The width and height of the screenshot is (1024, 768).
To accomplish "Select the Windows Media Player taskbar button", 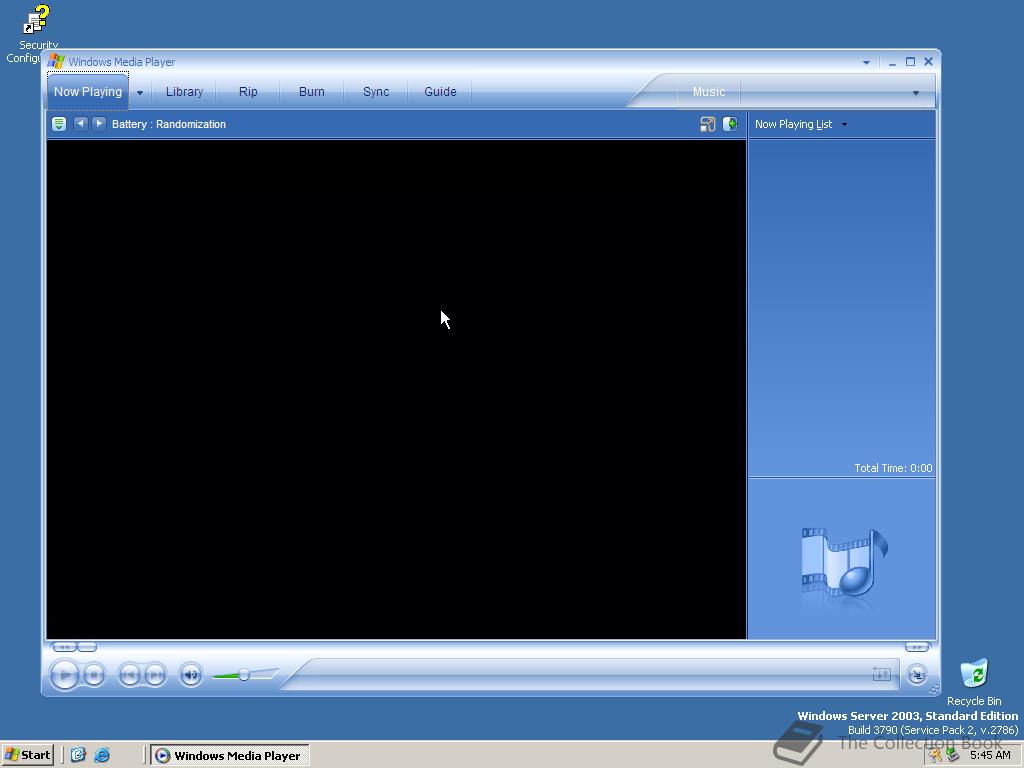I will click(x=229, y=756).
